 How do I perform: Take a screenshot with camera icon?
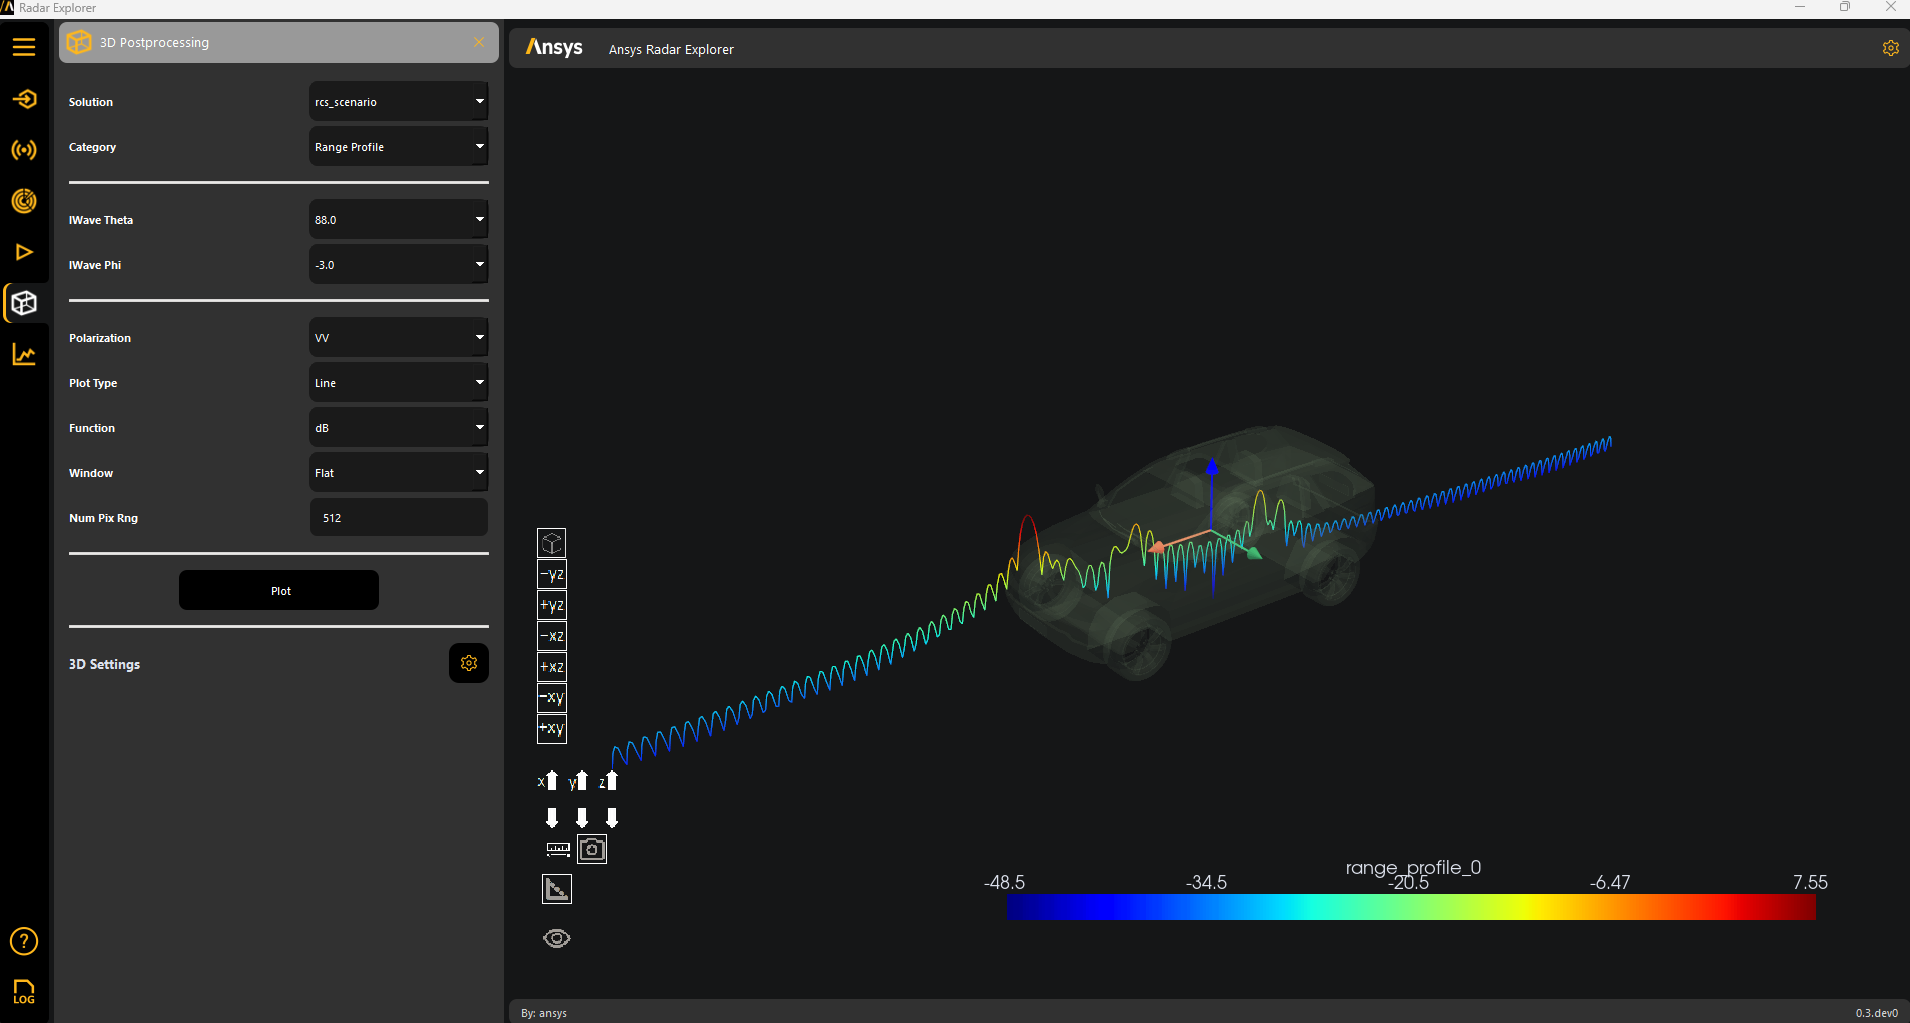tap(592, 849)
